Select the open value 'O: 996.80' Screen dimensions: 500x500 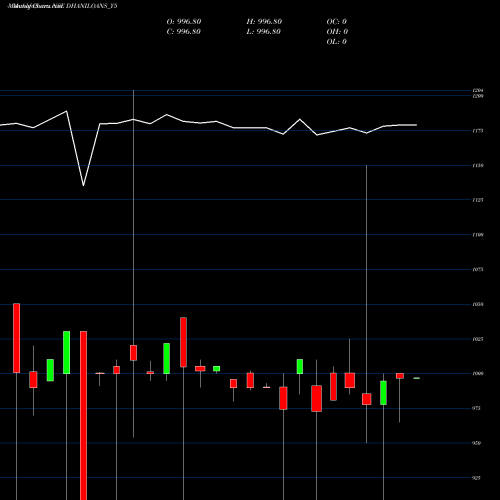(184, 22)
